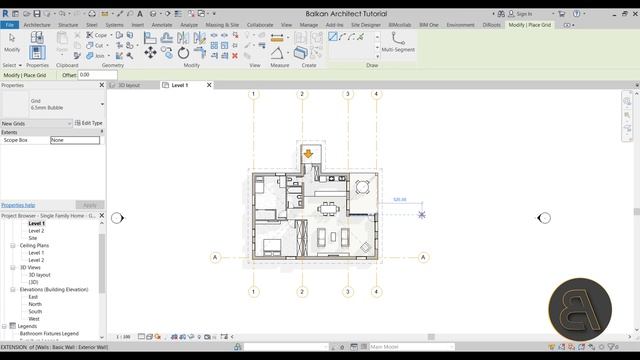Image resolution: width=640 pixels, height=360 pixels.
Task: Open the Grid type selector dropdown
Action: [x=102, y=104]
